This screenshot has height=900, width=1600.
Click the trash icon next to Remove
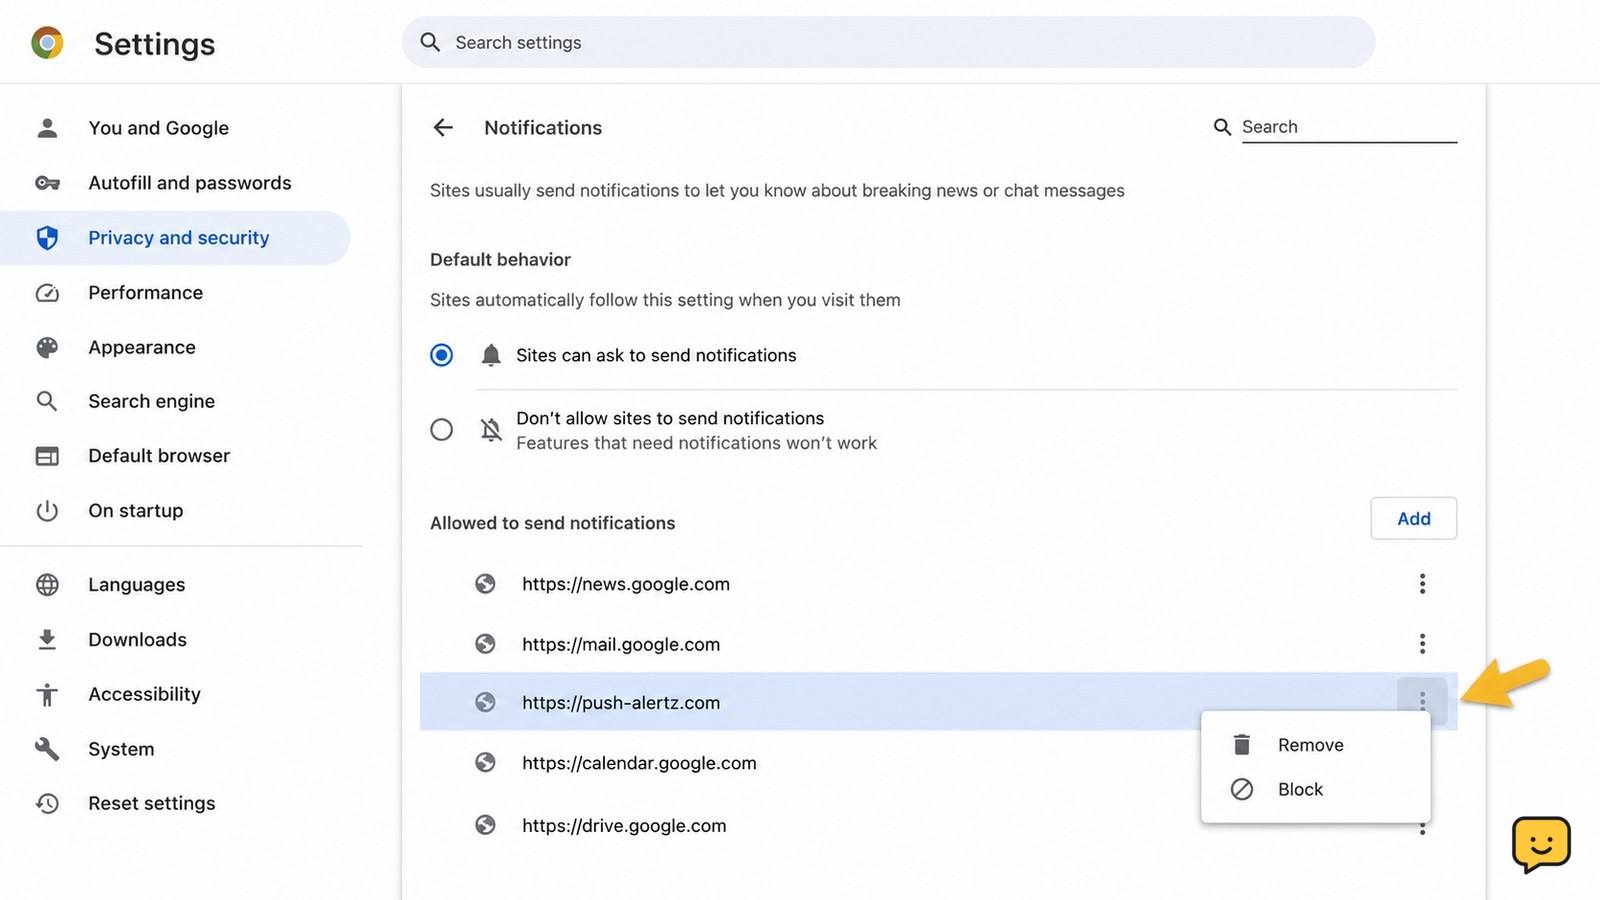(x=1242, y=745)
